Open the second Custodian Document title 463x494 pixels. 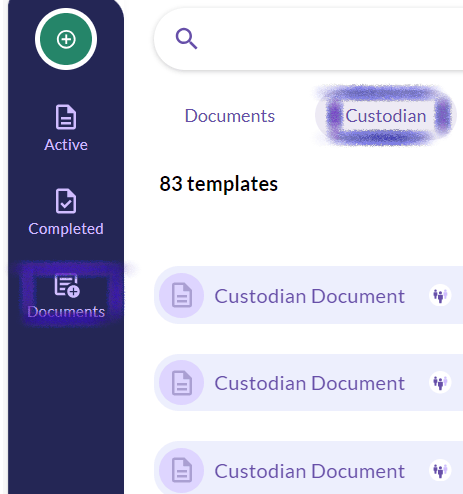(309, 383)
